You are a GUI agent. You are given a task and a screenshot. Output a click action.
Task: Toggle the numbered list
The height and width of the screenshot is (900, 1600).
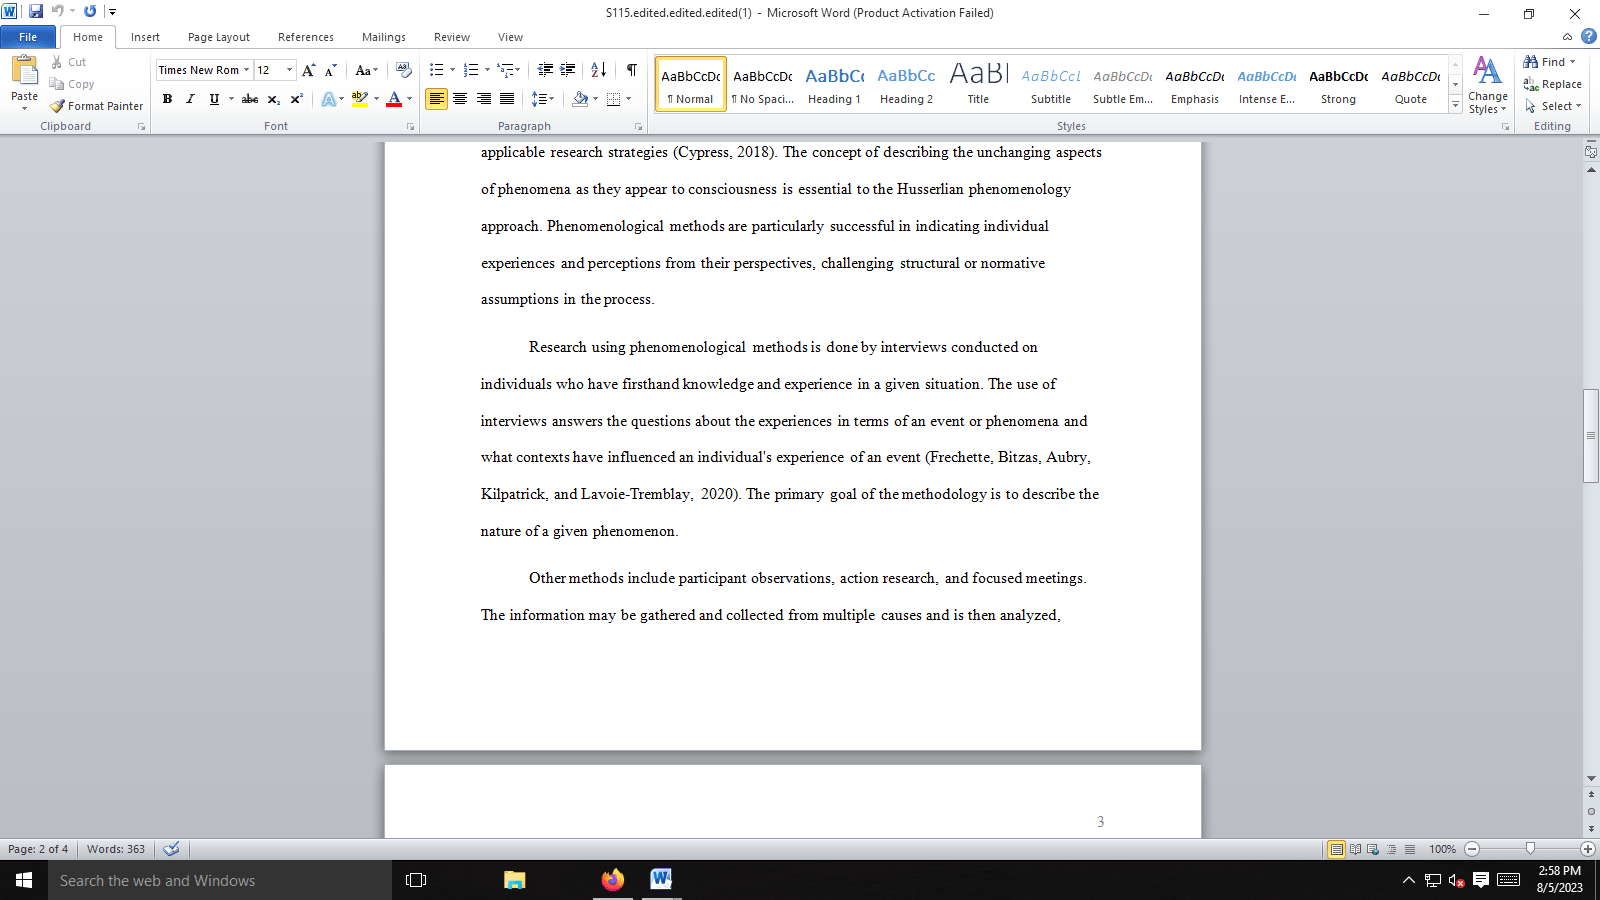pyautogui.click(x=470, y=70)
